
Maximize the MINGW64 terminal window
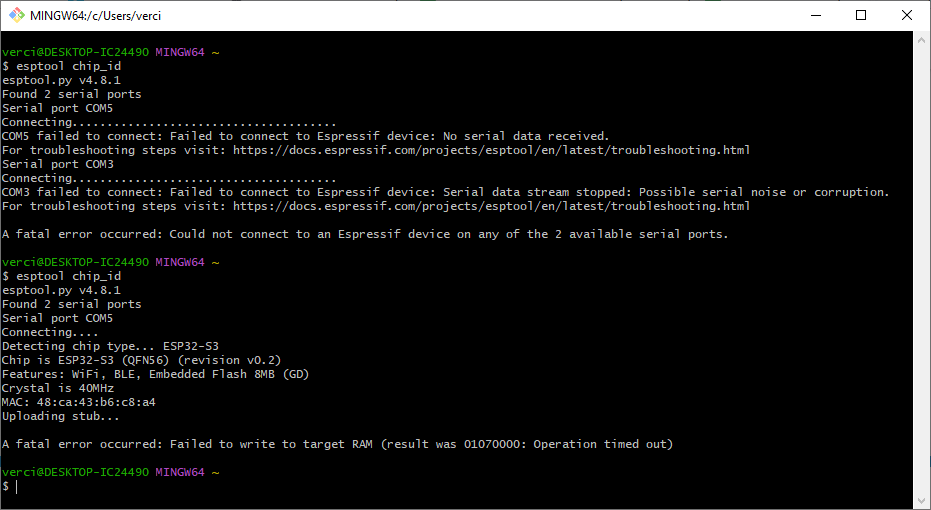point(860,15)
